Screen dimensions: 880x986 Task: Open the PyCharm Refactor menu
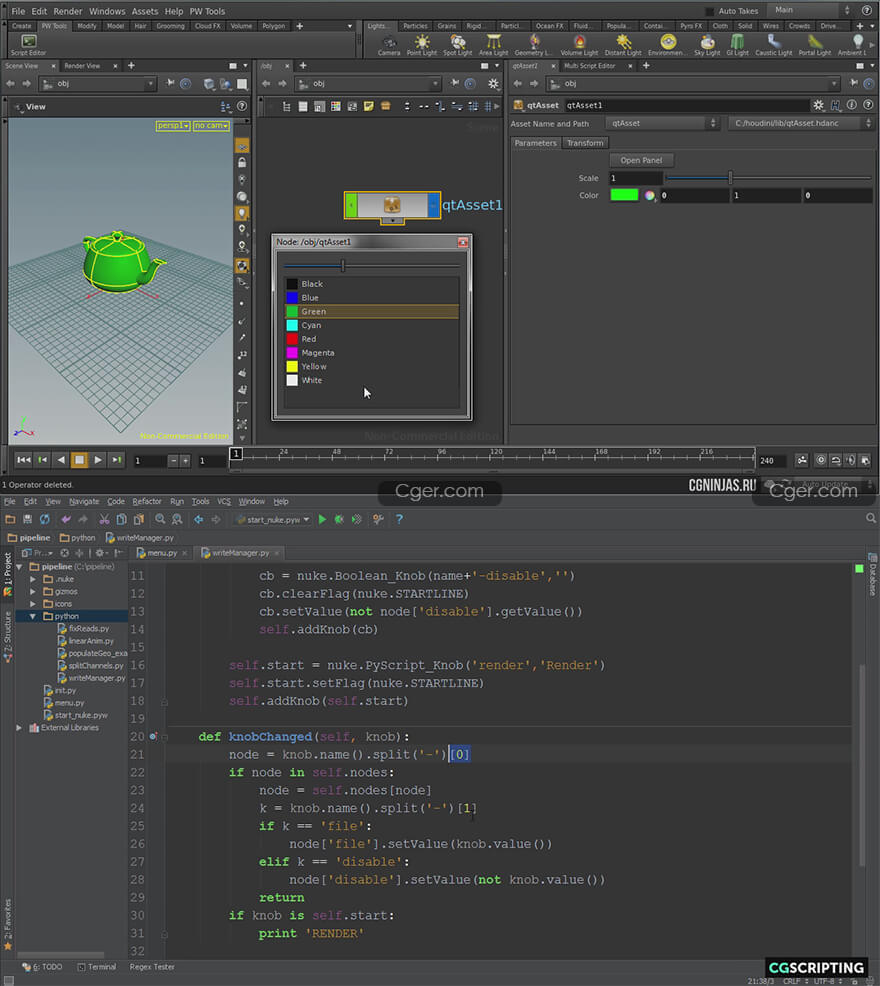(x=147, y=501)
